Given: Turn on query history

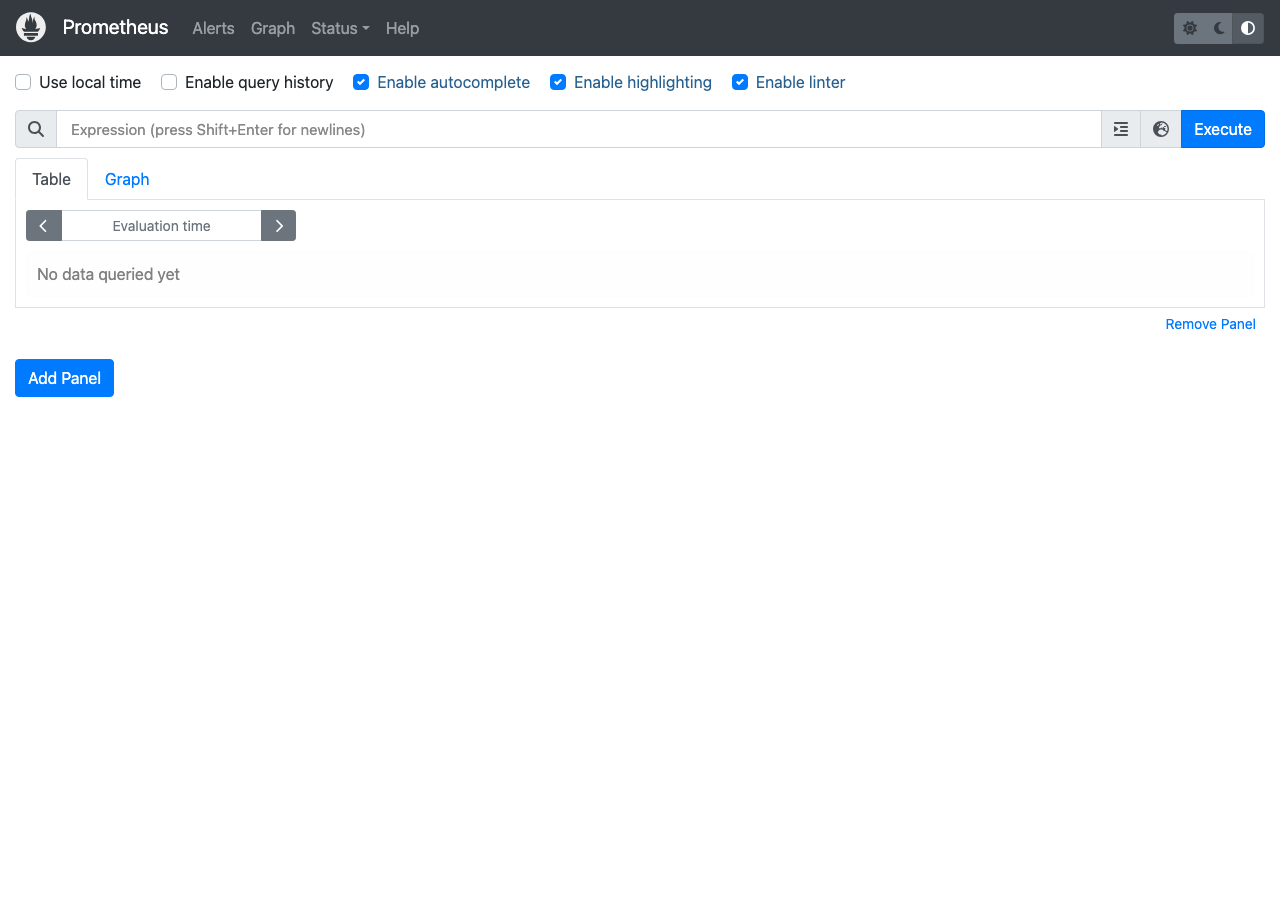Looking at the screenshot, I should (x=168, y=82).
